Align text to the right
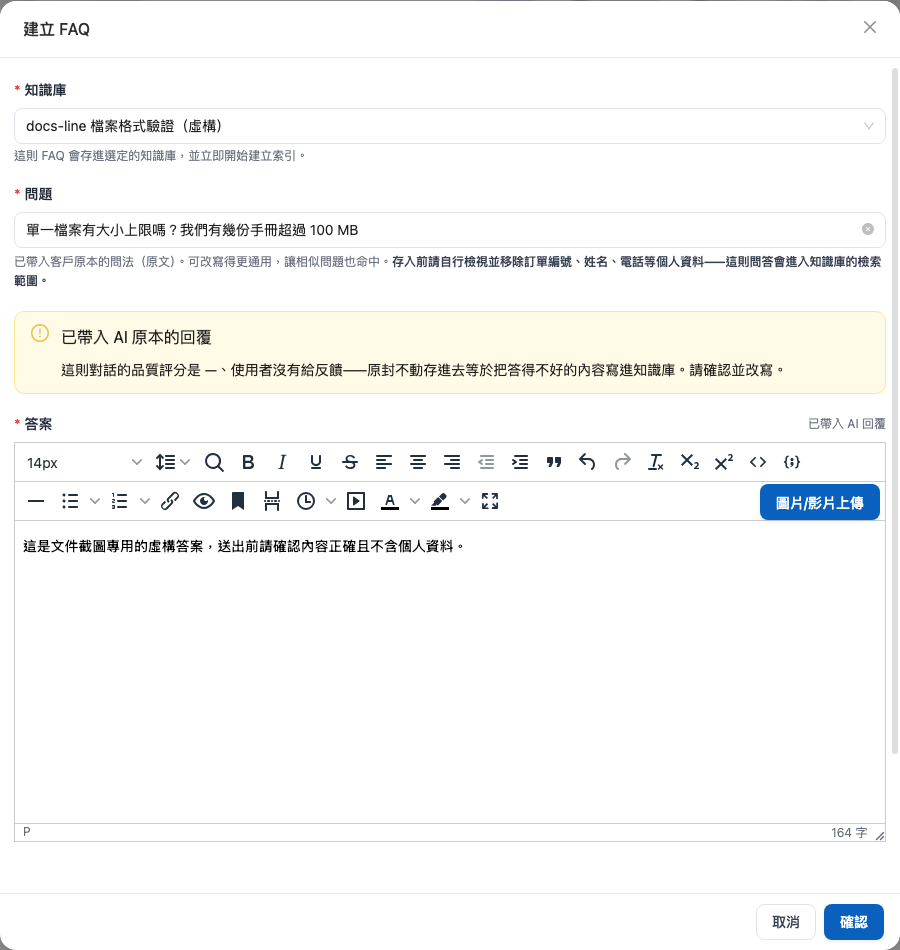This screenshot has width=900, height=950. pyautogui.click(x=452, y=462)
